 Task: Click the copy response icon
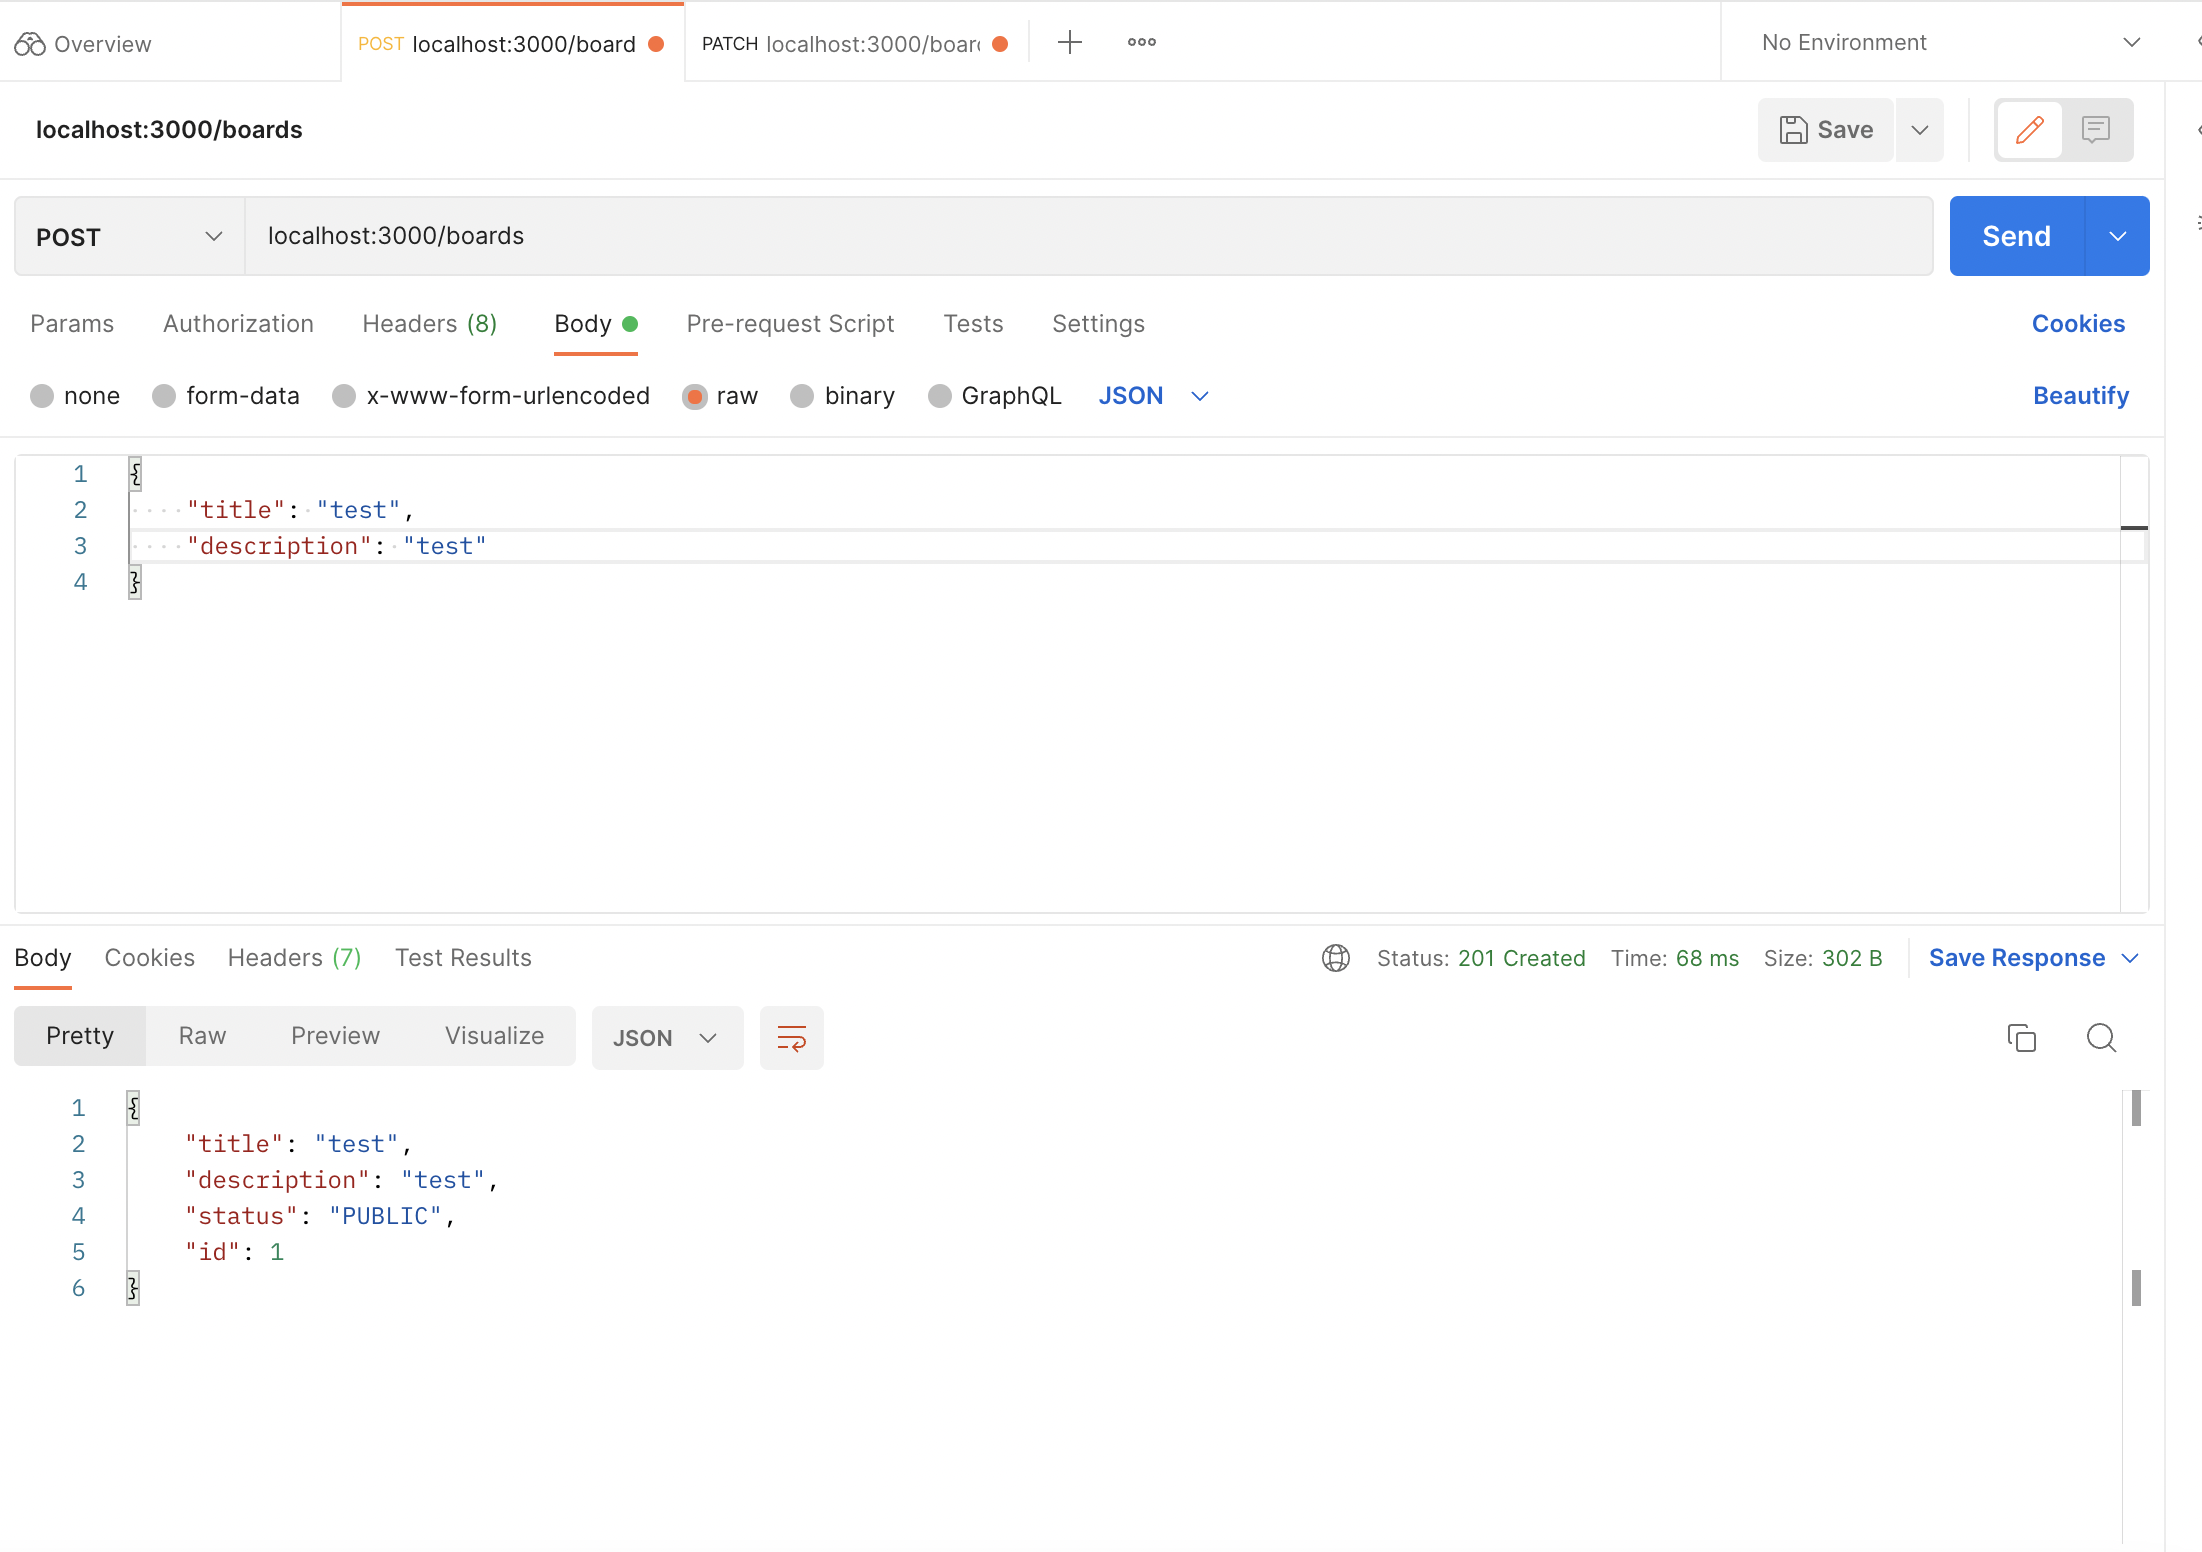tap(2021, 1038)
